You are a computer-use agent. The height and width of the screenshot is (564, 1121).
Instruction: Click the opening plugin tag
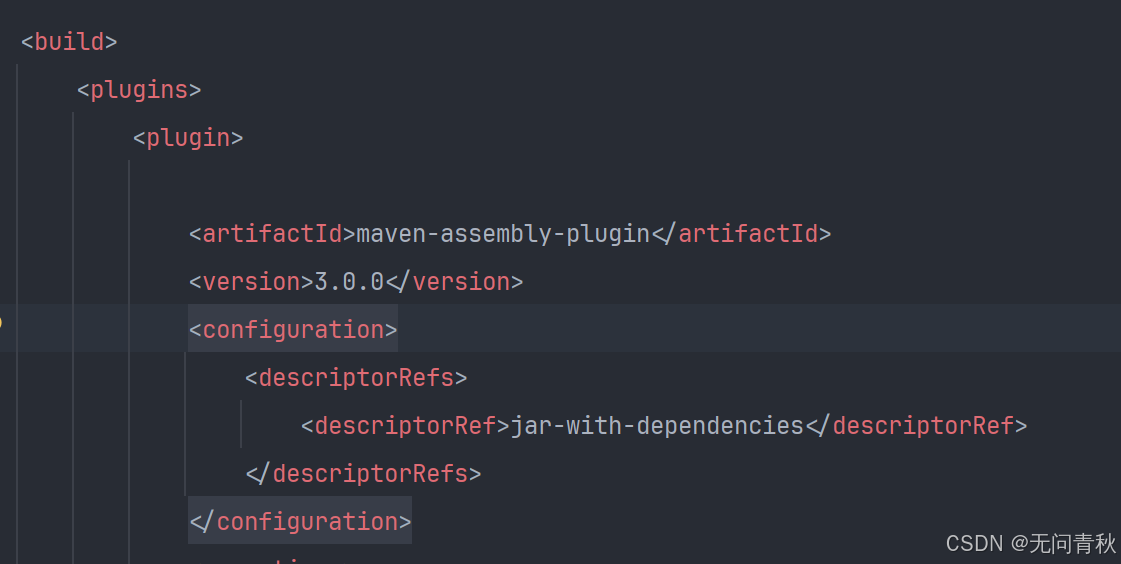tap(188, 138)
